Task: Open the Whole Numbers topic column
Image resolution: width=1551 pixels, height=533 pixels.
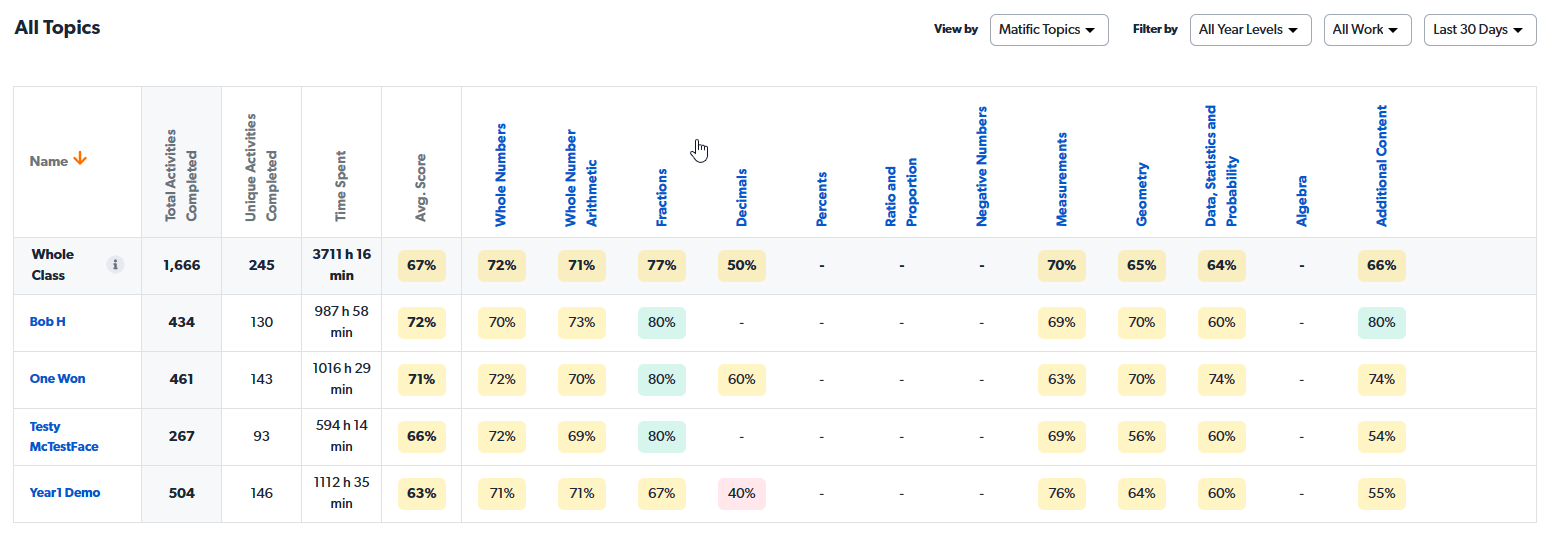Action: pyautogui.click(x=501, y=175)
